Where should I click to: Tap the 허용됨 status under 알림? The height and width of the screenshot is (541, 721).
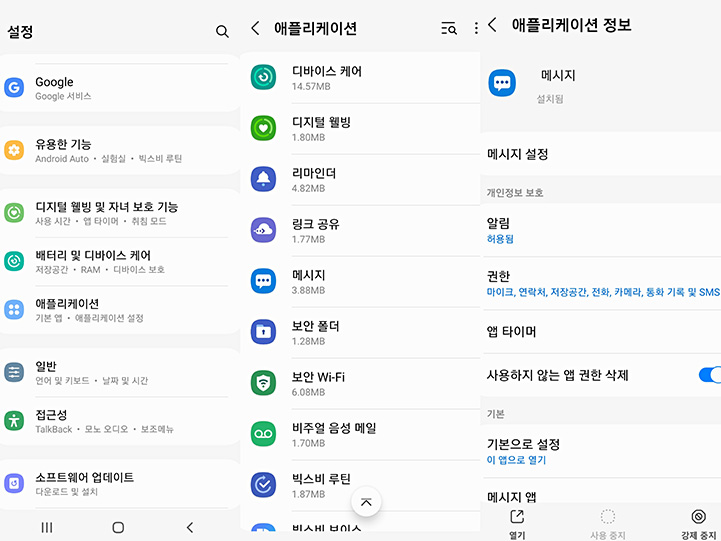click(500, 239)
